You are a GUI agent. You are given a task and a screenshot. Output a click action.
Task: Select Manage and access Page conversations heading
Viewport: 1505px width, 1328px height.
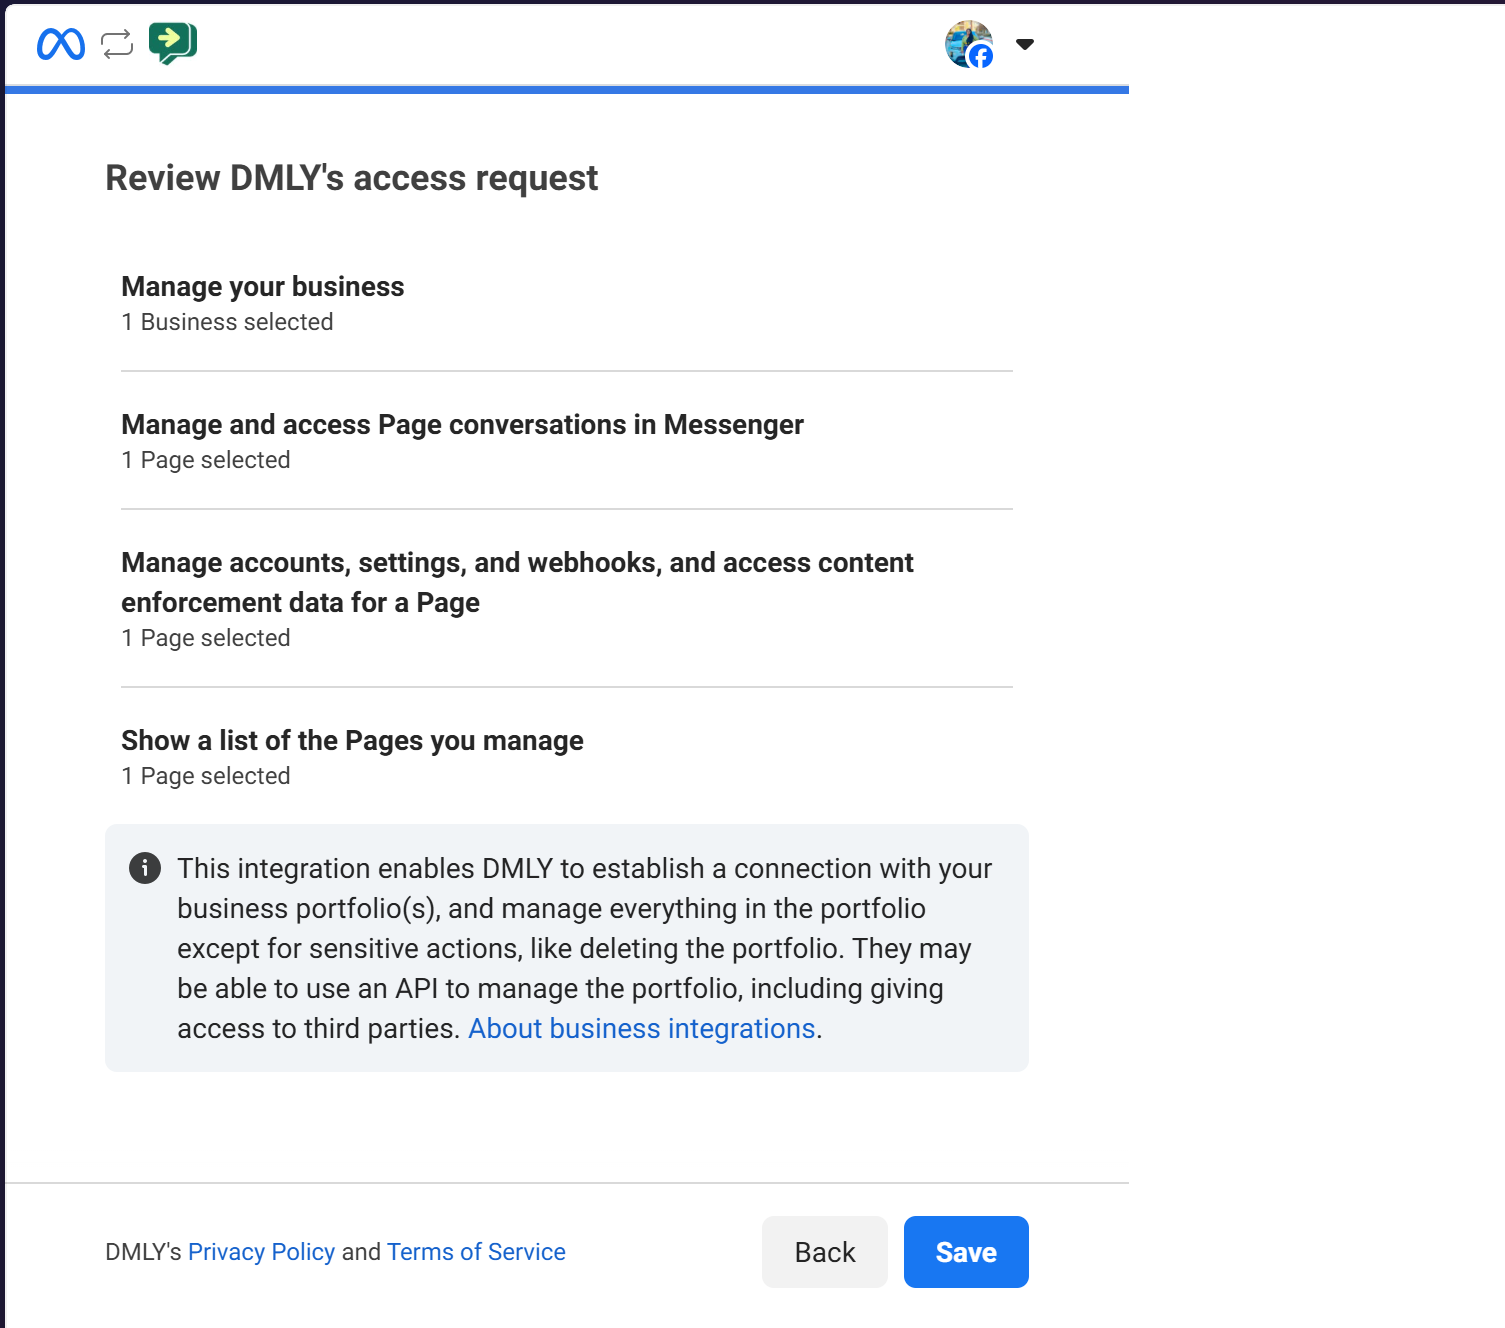click(462, 425)
